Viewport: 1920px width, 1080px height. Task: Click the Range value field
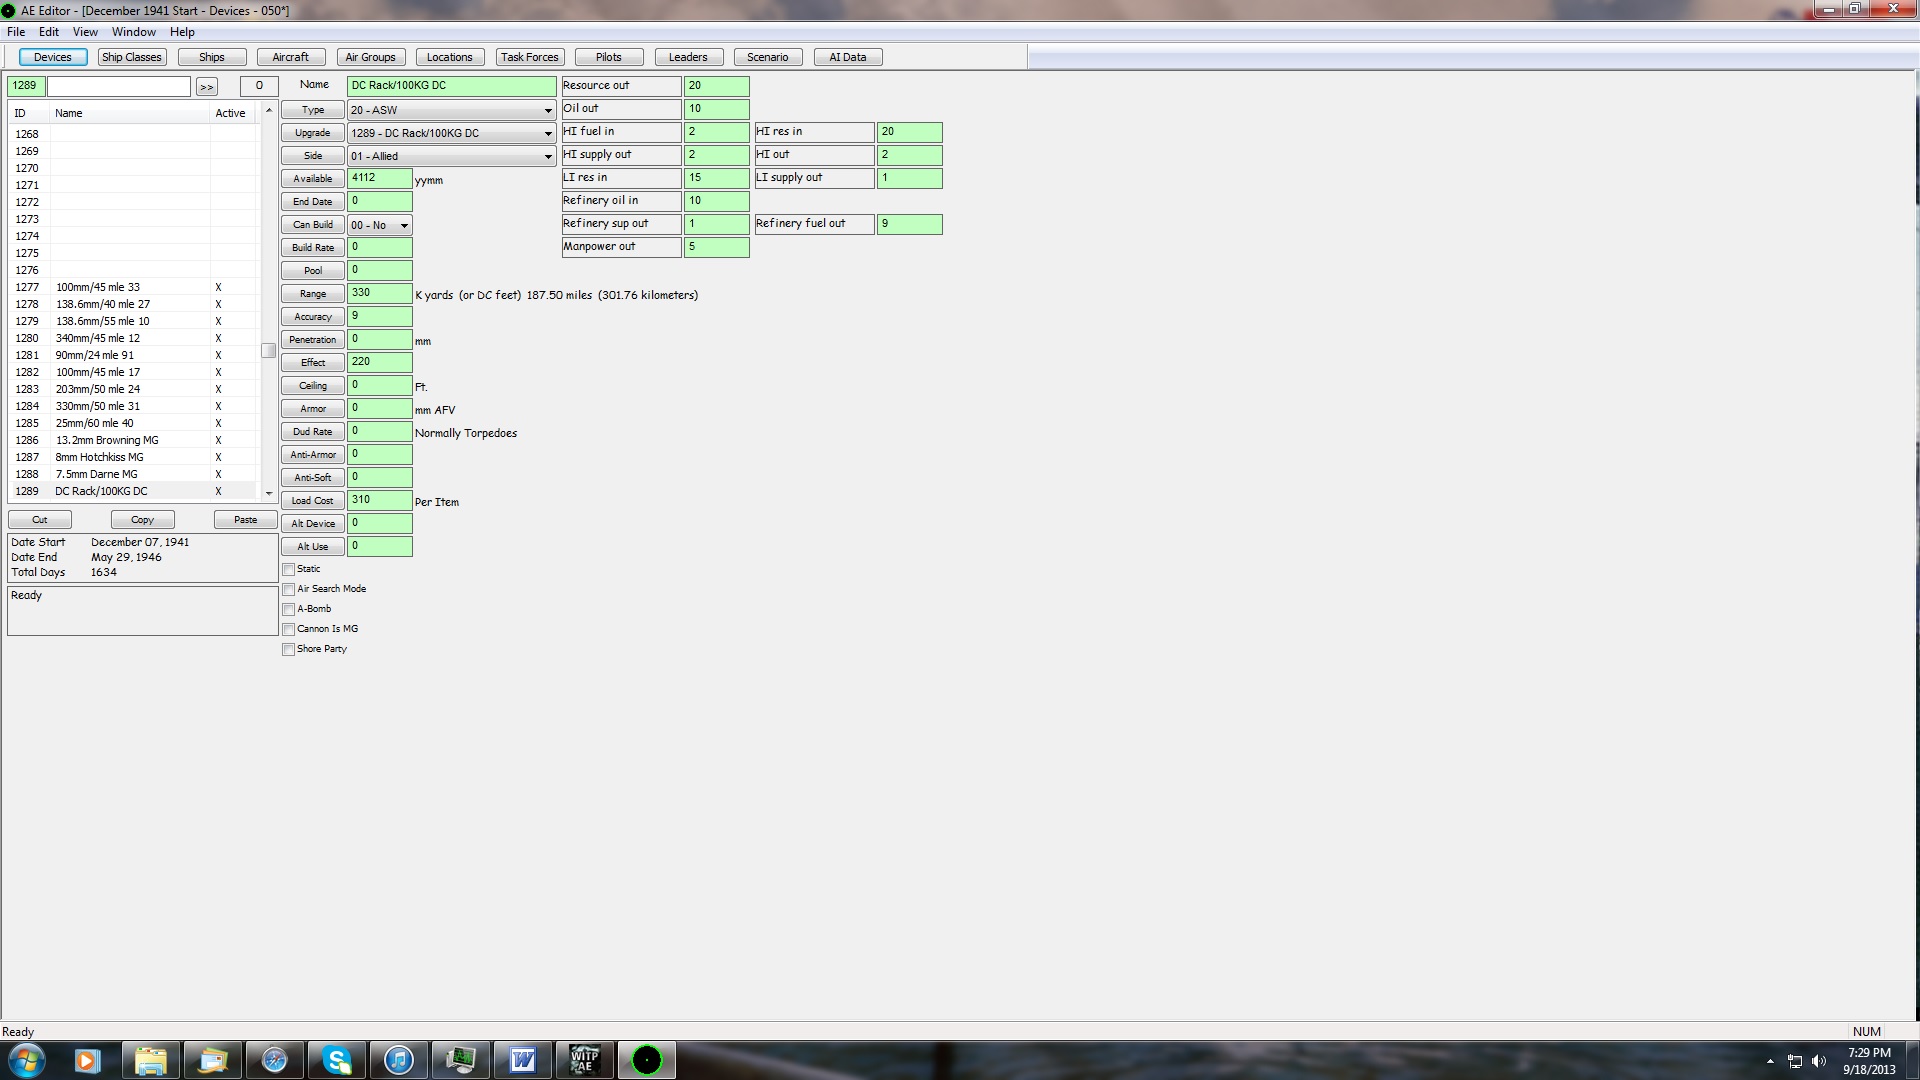(379, 294)
